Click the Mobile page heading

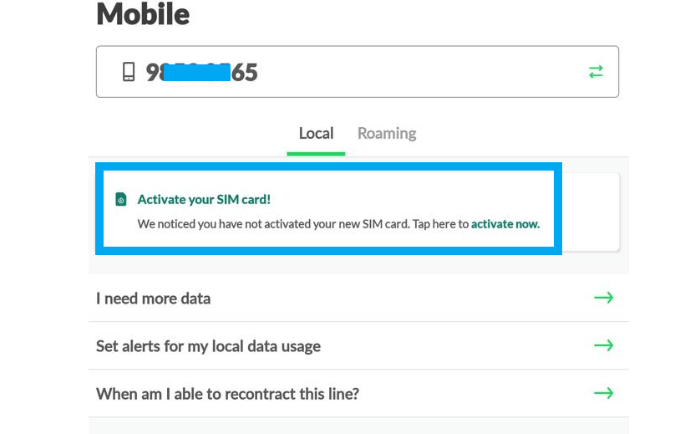143,14
